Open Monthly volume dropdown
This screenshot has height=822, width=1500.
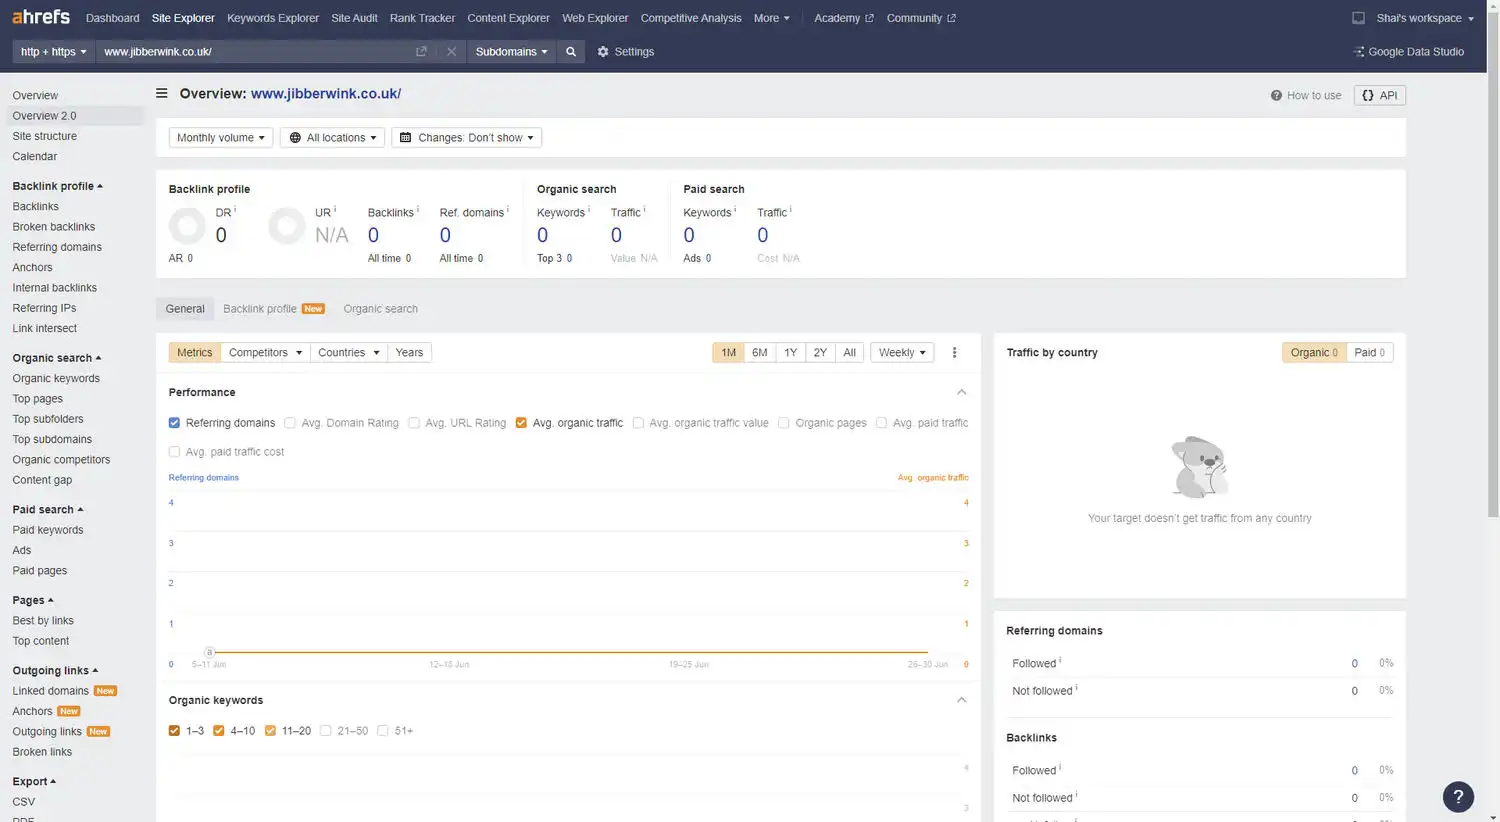click(221, 138)
